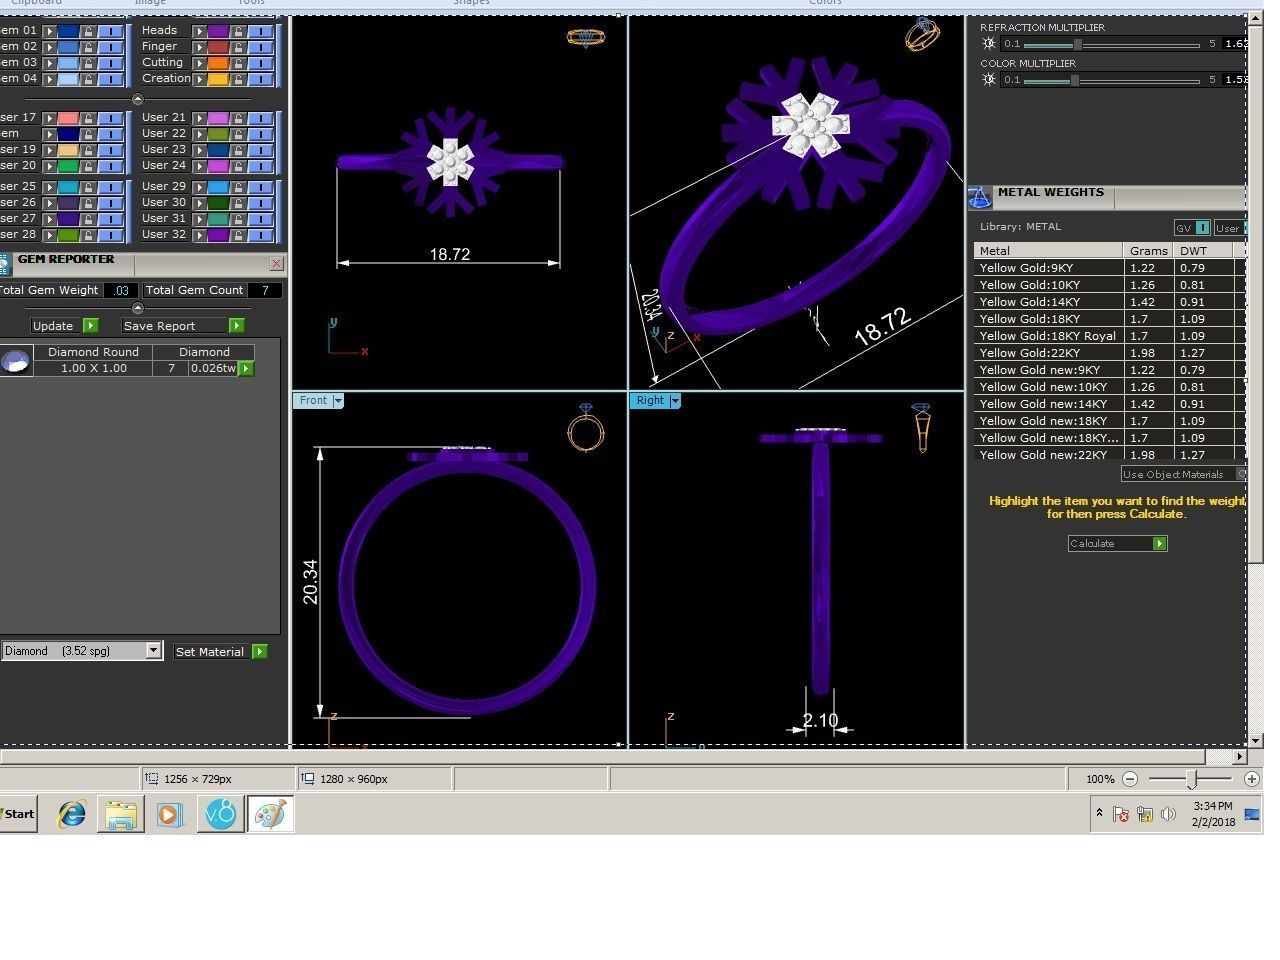The width and height of the screenshot is (1280, 960).
Task: Collapse the layers section with the round arrow
Action: 138,99
